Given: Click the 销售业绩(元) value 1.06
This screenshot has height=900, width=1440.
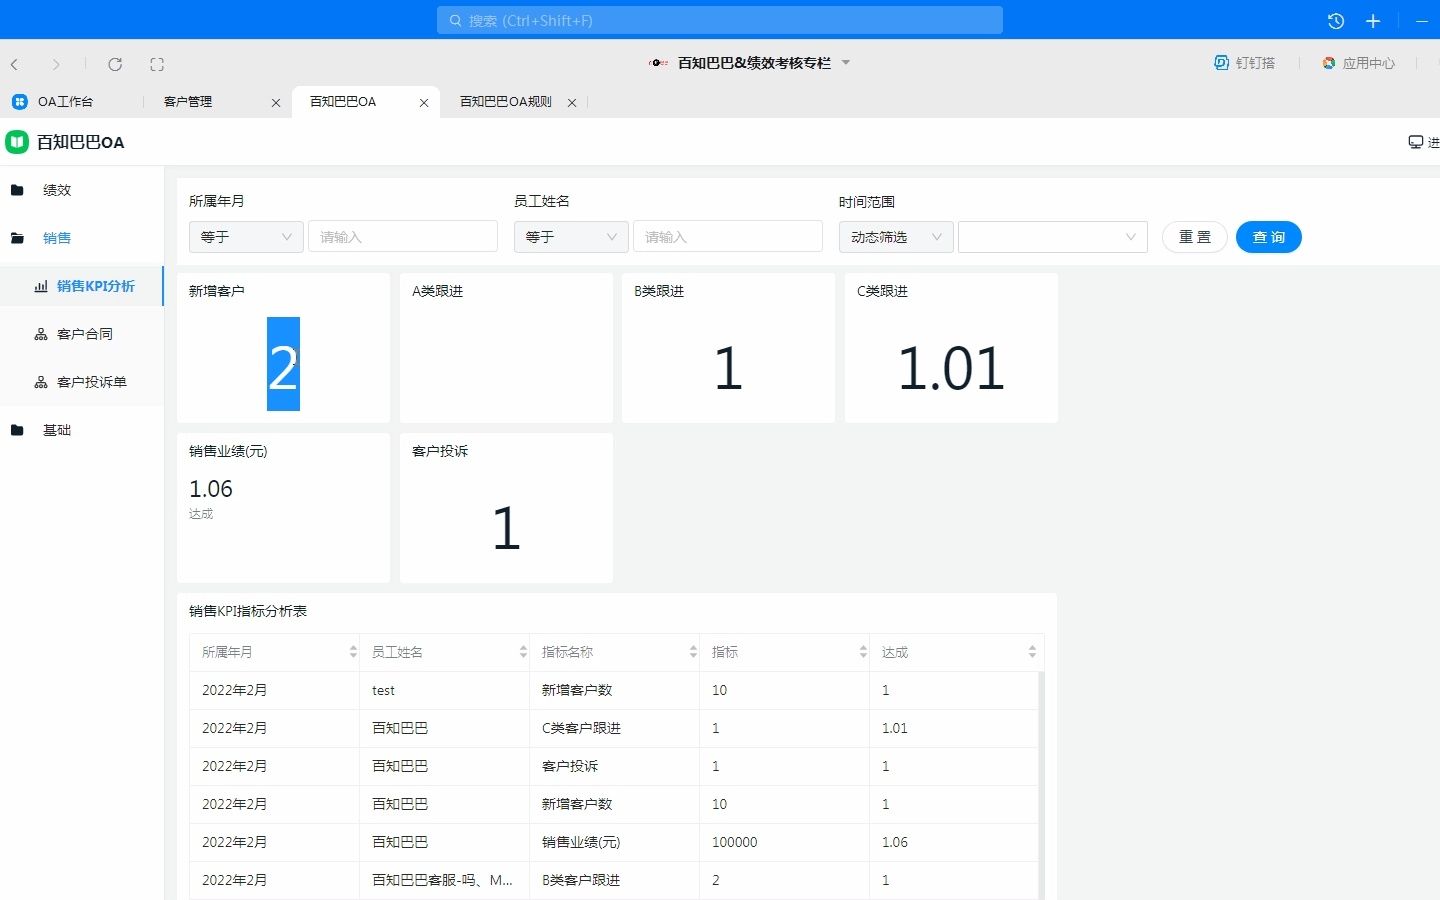Looking at the screenshot, I should 211,489.
